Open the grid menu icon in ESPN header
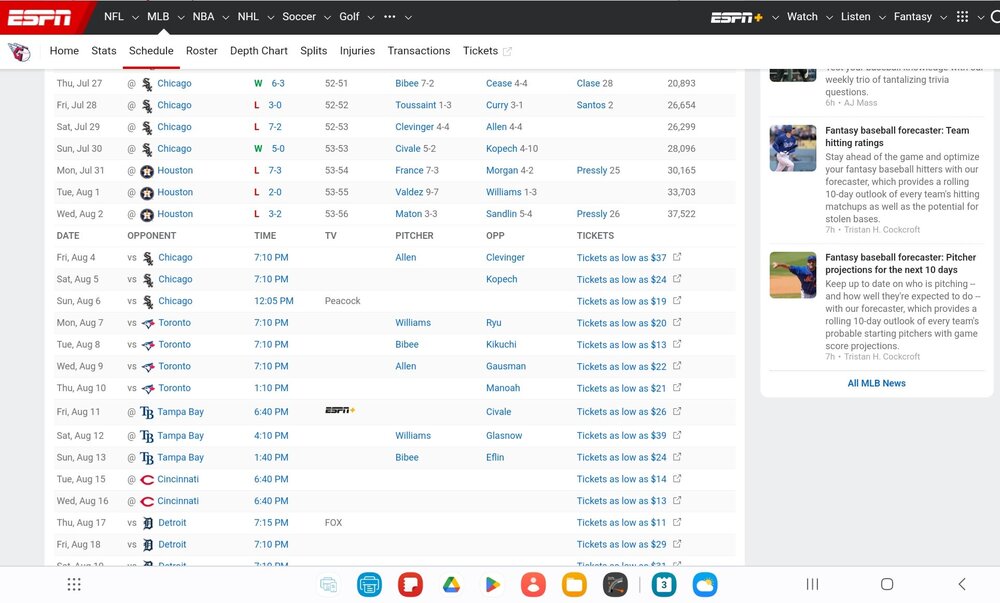 tap(962, 17)
